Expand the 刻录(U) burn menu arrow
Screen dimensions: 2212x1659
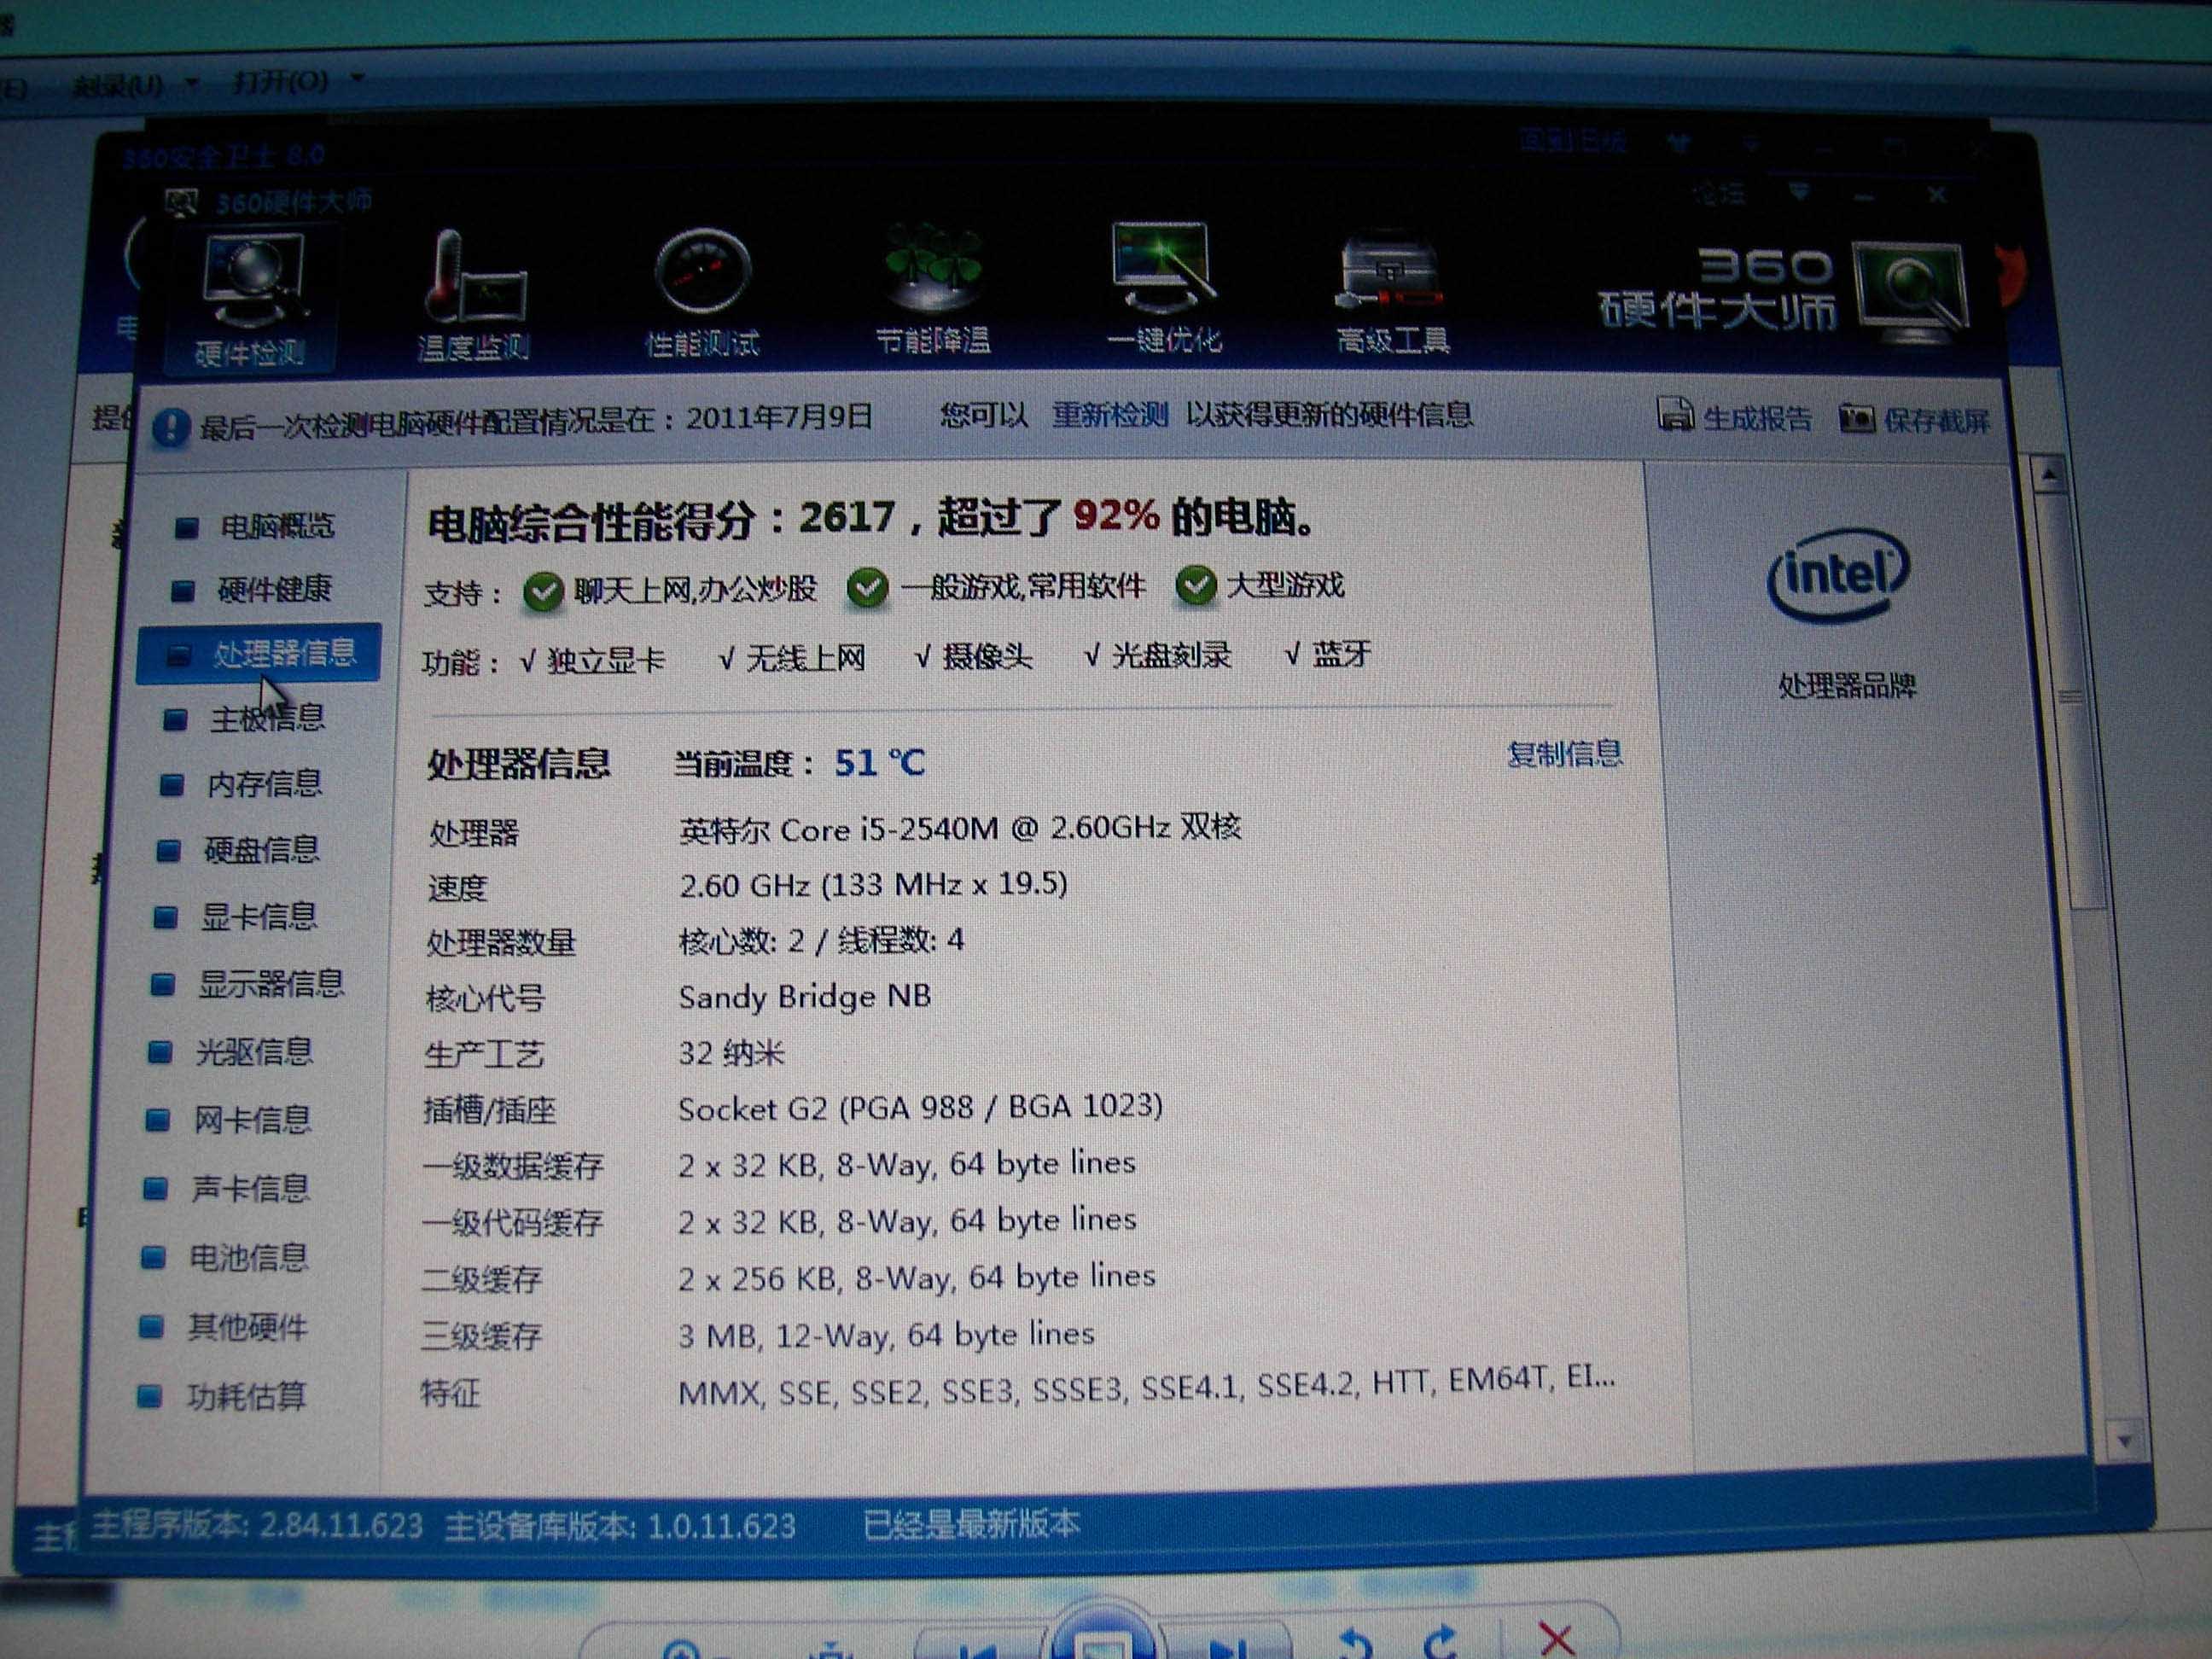(x=192, y=84)
